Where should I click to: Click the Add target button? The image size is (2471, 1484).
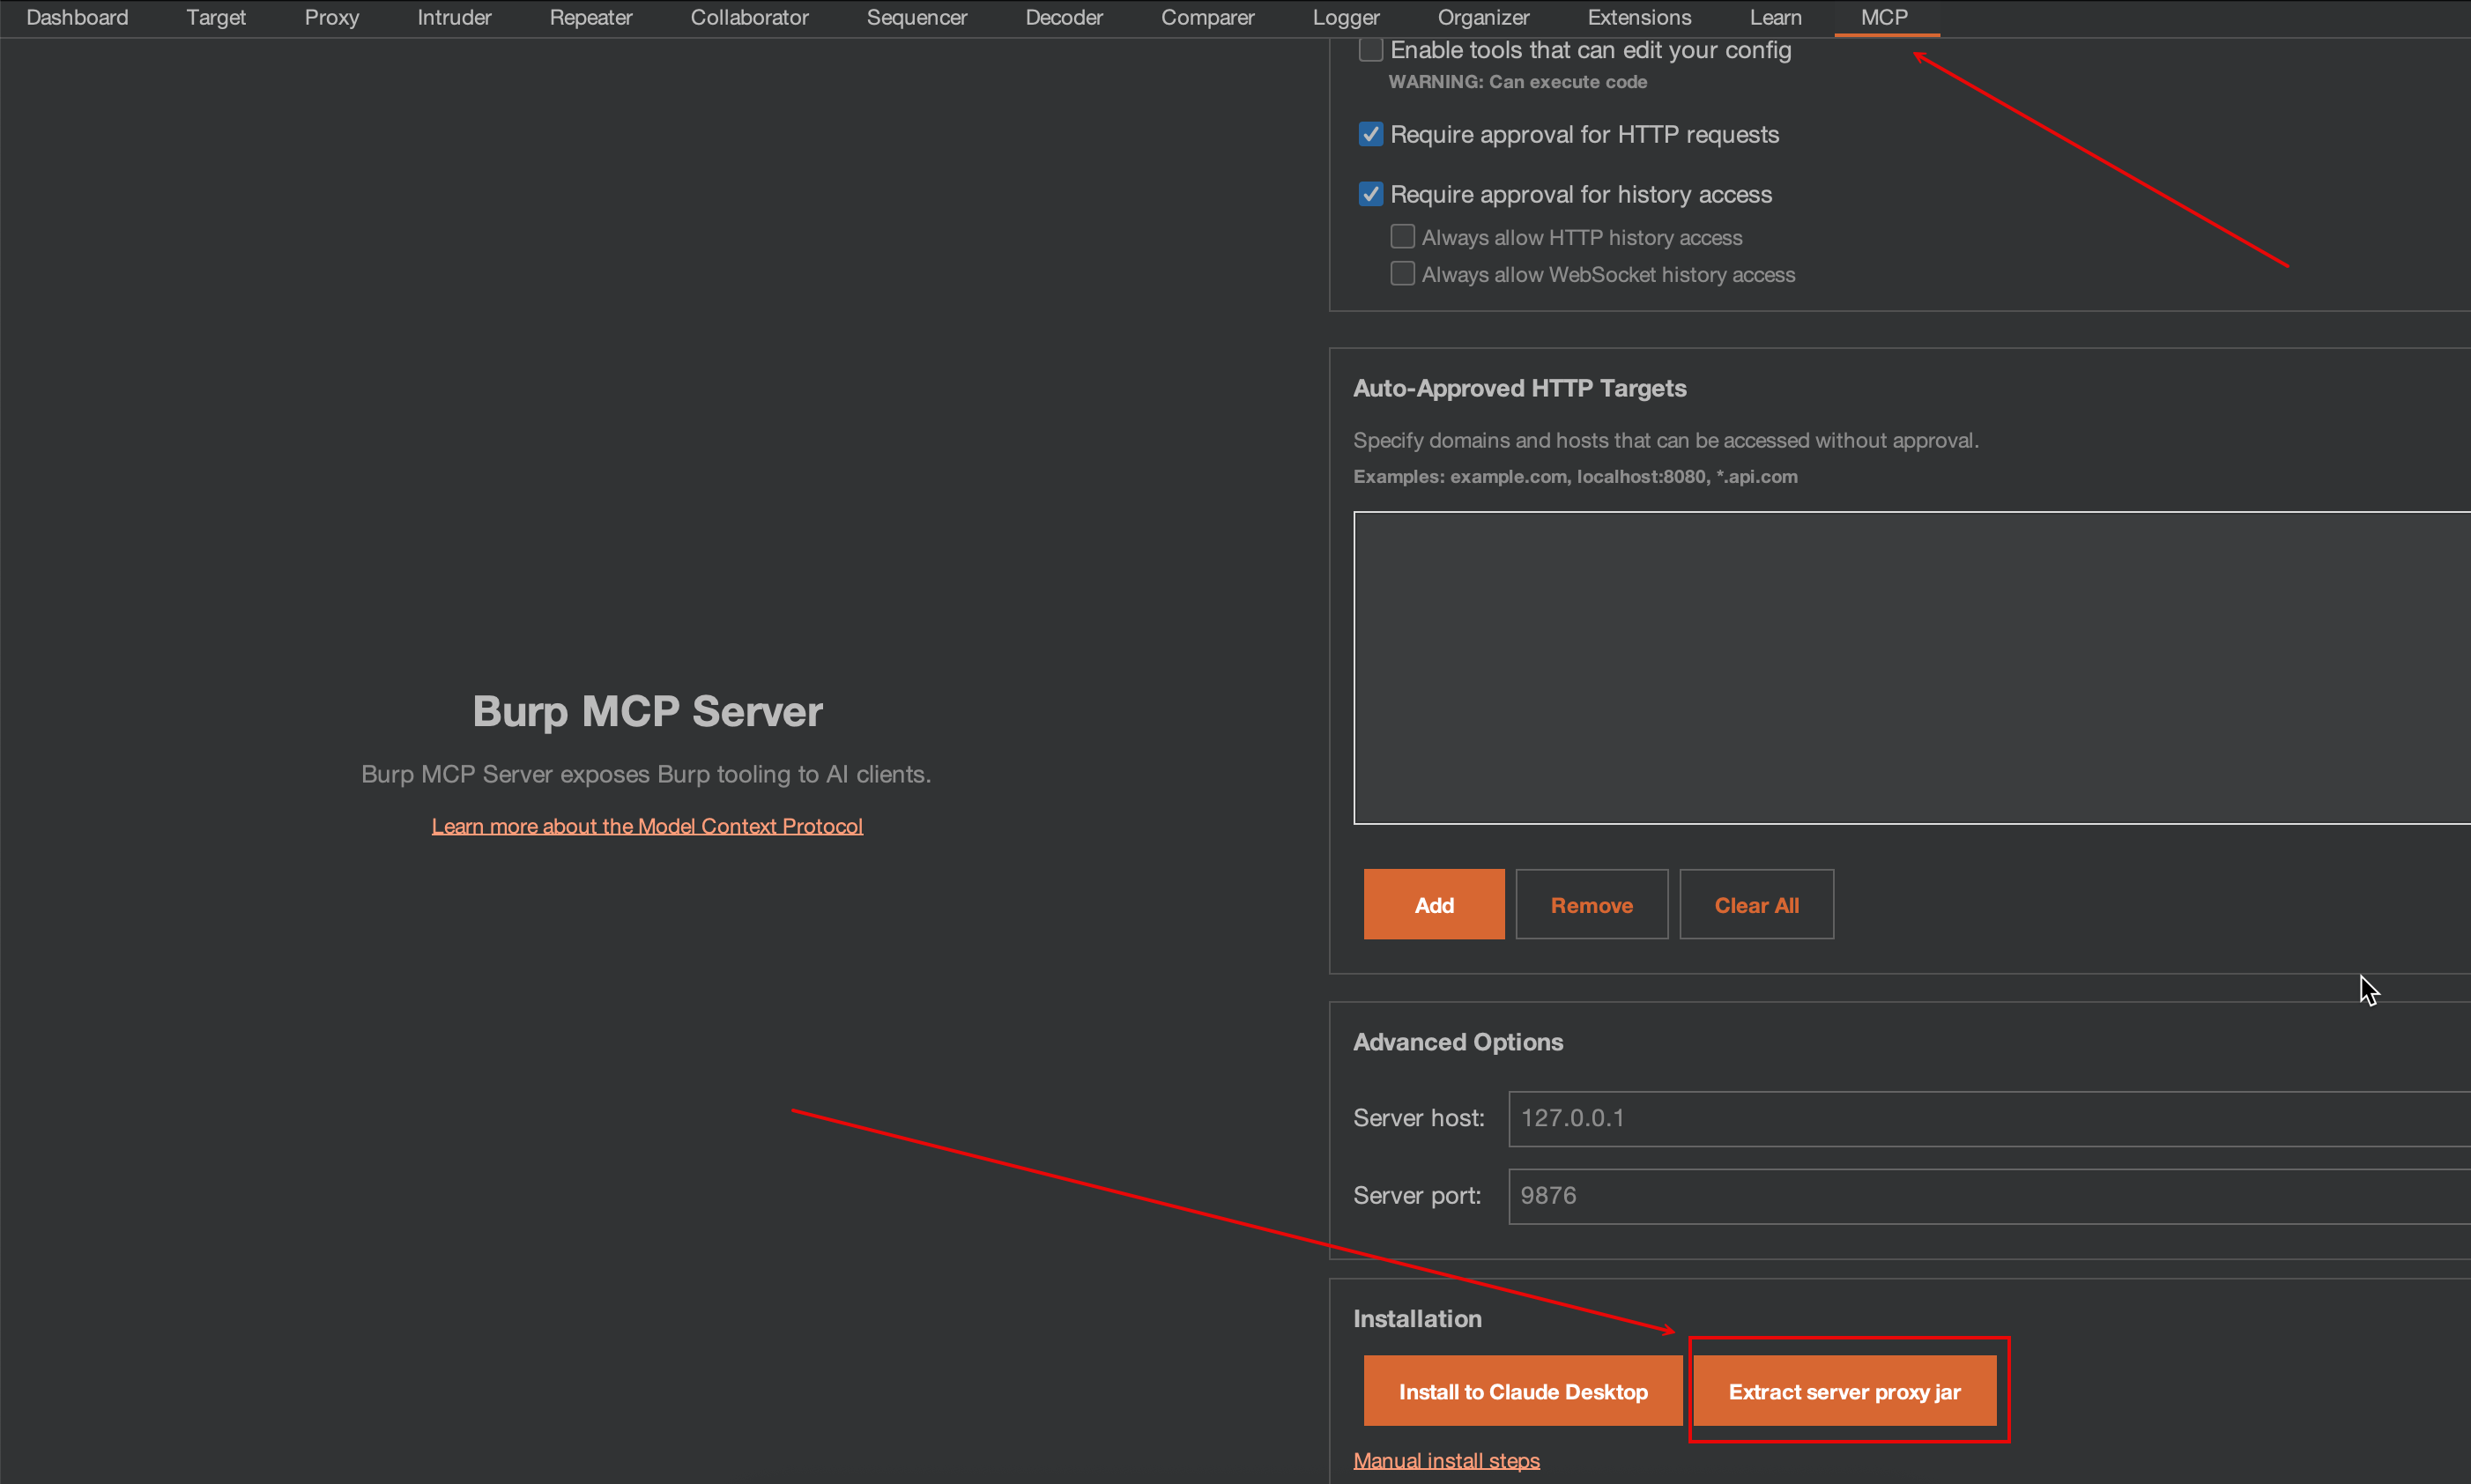[x=1433, y=904]
